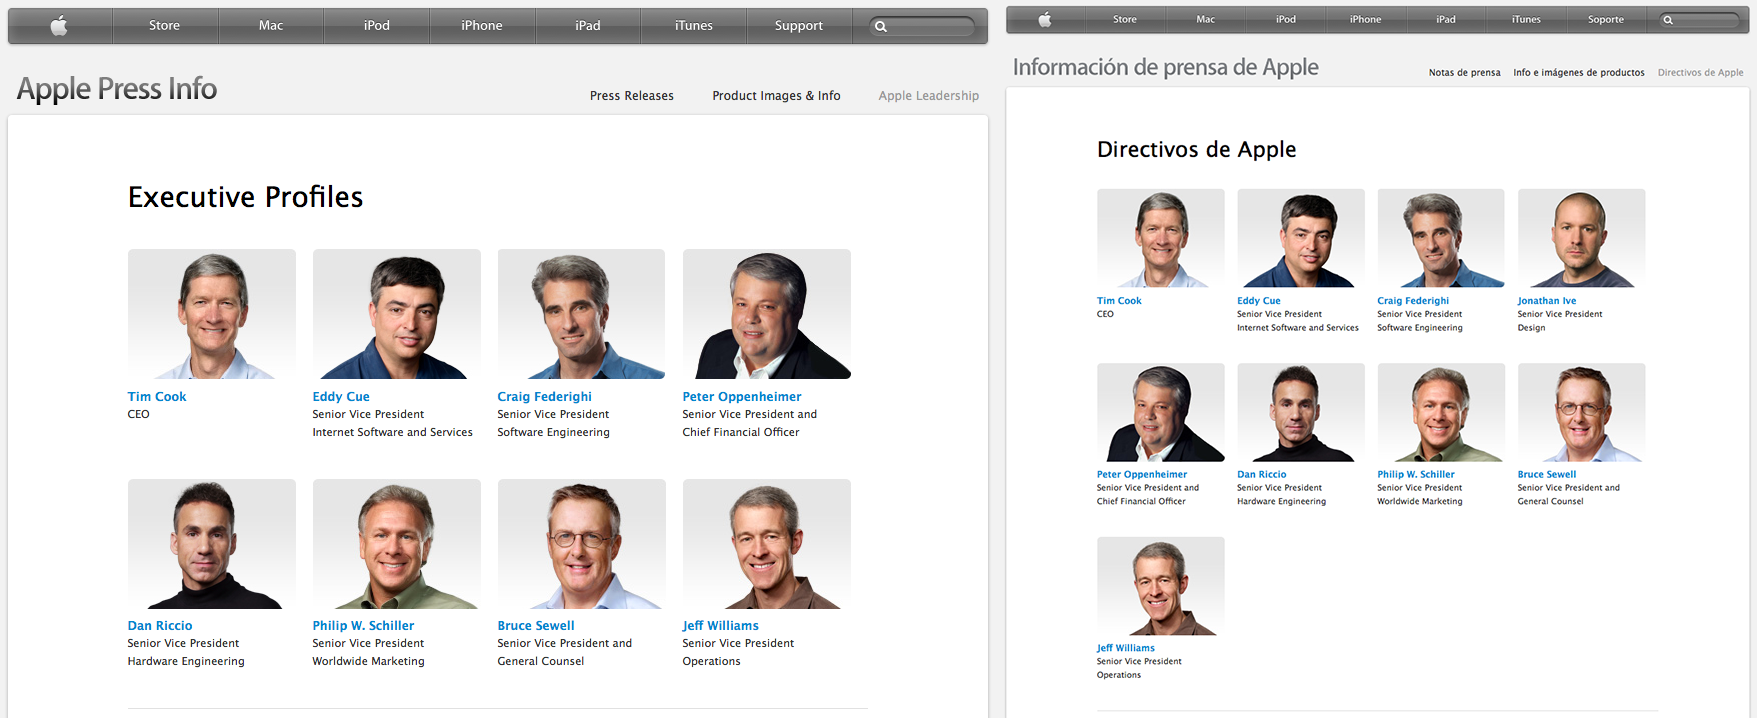Open Store in English navigation bar
The height and width of the screenshot is (718, 1757).
point(165,26)
